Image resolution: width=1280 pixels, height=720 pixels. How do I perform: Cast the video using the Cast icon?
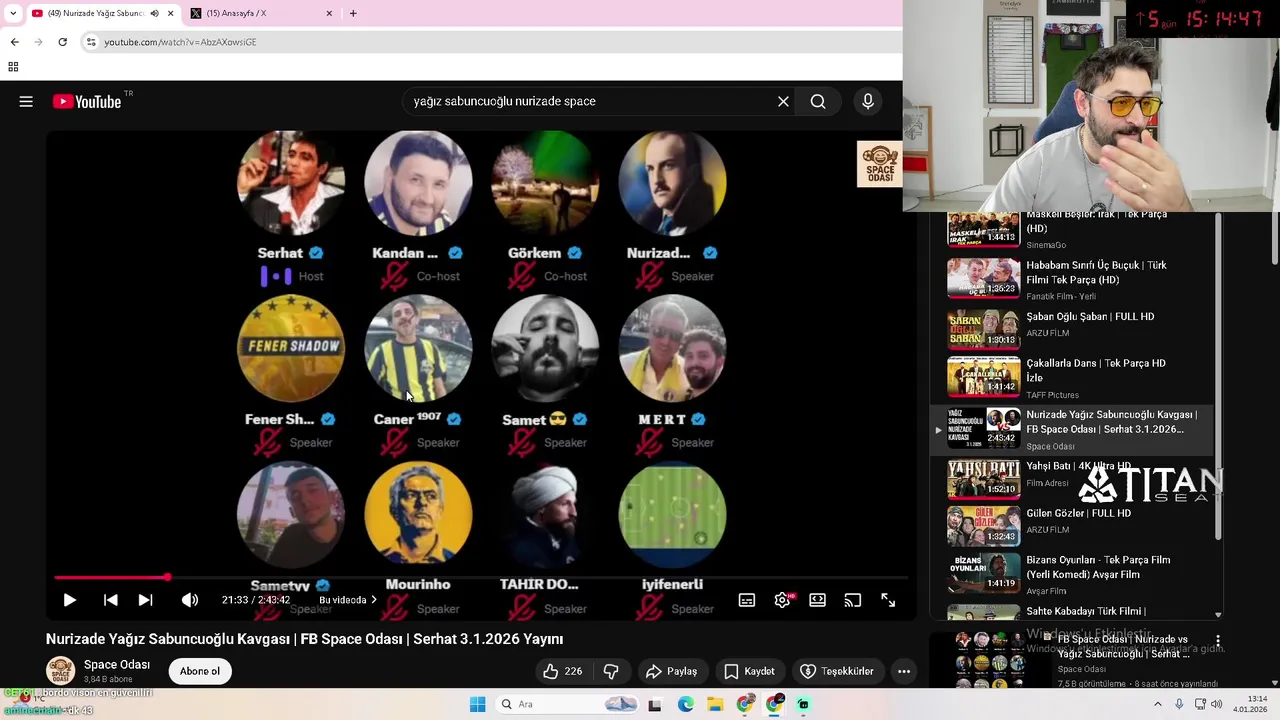853,600
